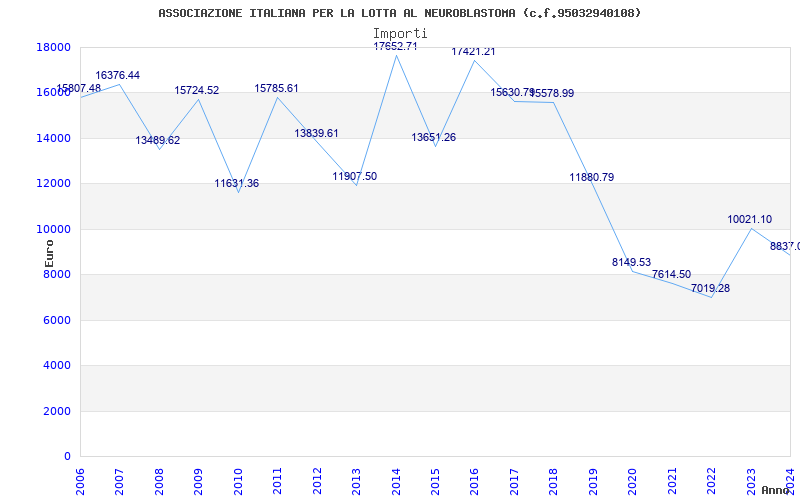
Task: Click the Anno x-axis title
Action: click(776, 490)
